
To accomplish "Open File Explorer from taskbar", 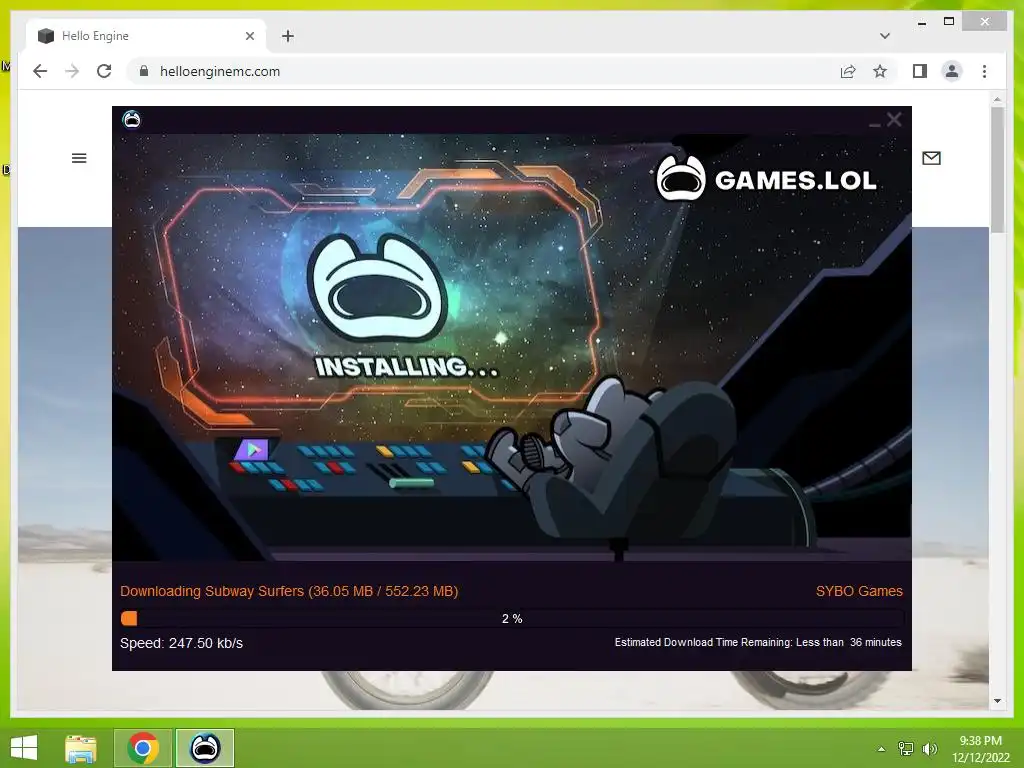I will click(81, 748).
